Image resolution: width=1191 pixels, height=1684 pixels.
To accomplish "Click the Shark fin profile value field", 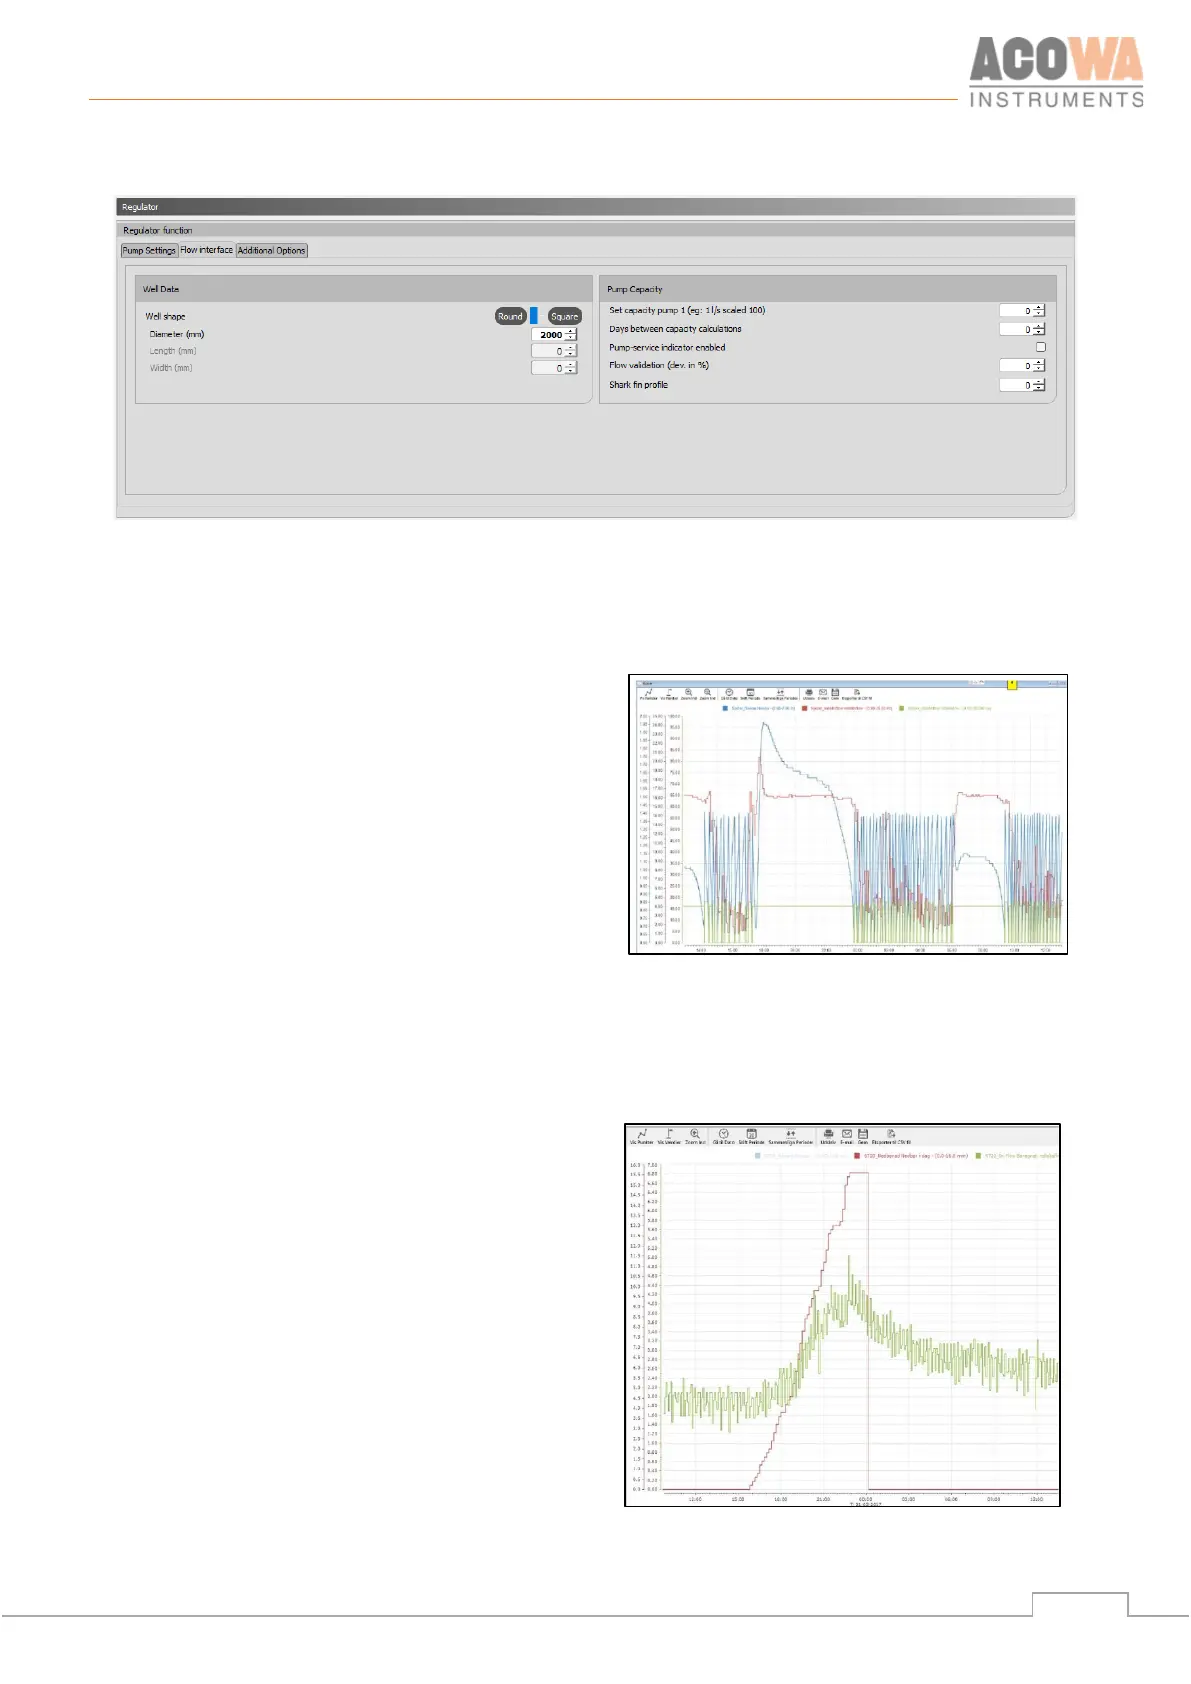I will pos(1016,385).
